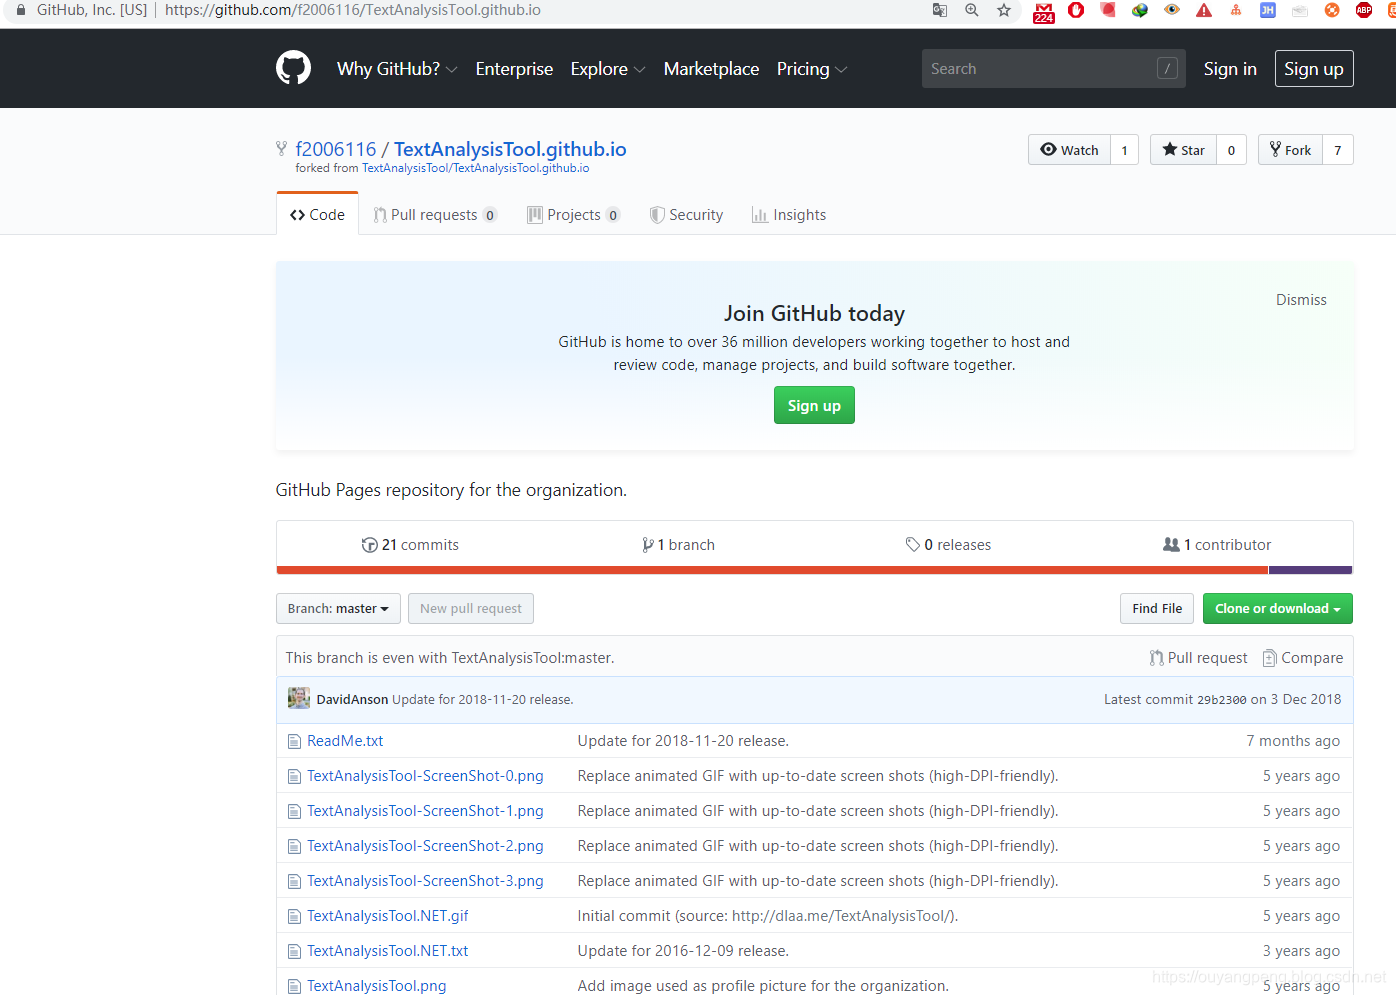Open the latest commit hash 29b2300

point(1221,700)
